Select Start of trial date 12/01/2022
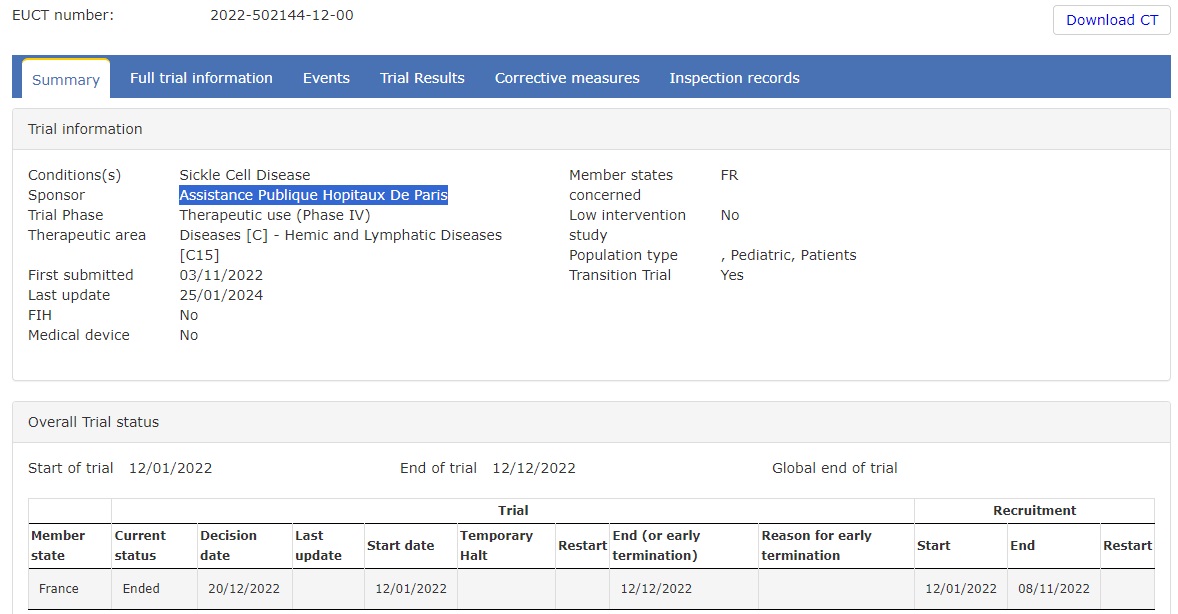The image size is (1178, 614). pos(171,468)
